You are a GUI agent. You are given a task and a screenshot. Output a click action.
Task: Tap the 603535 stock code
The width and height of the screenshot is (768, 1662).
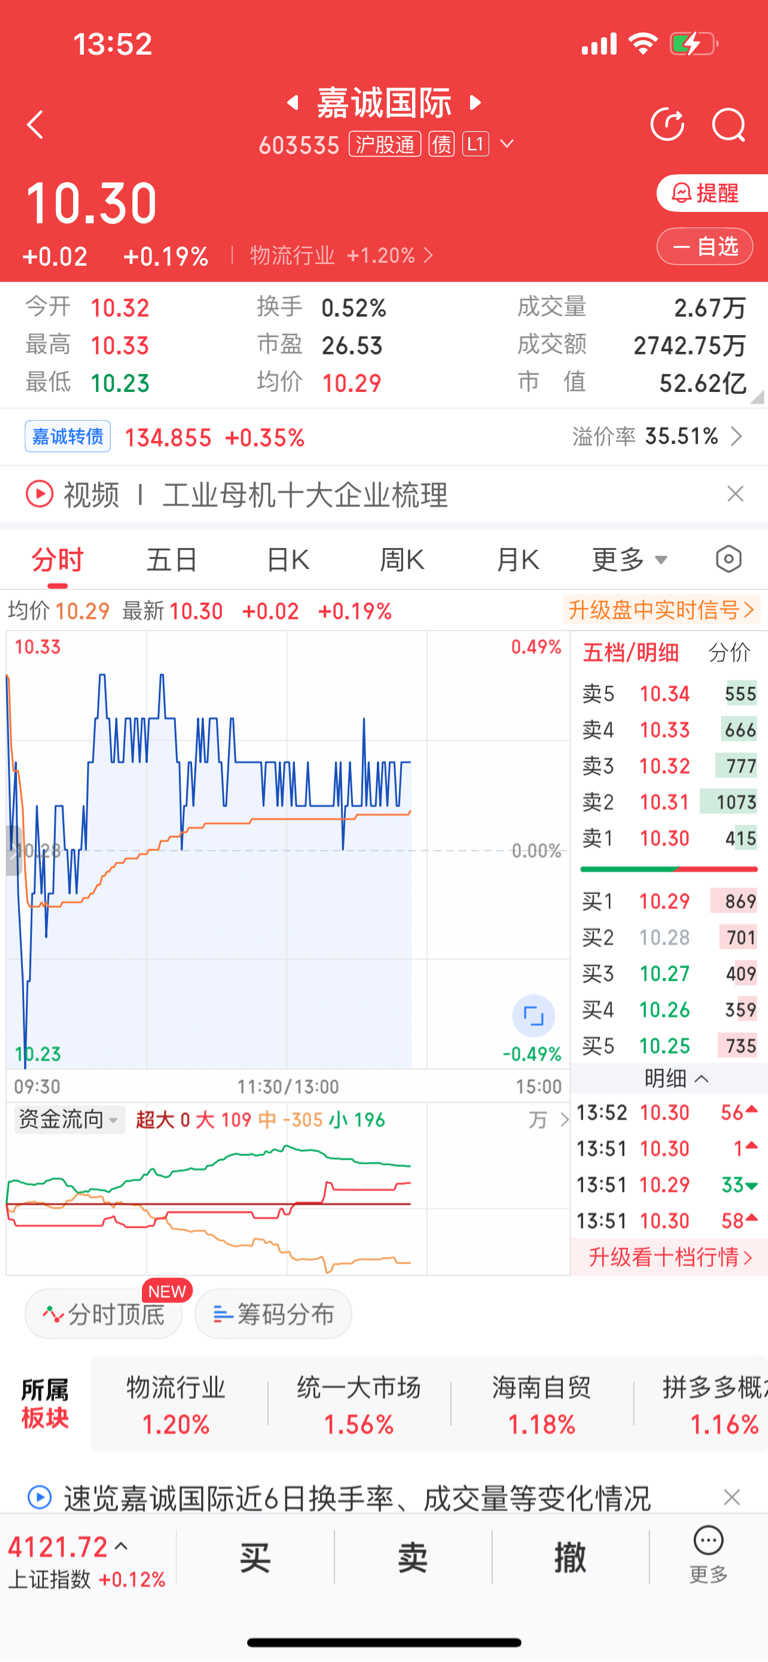coord(299,145)
